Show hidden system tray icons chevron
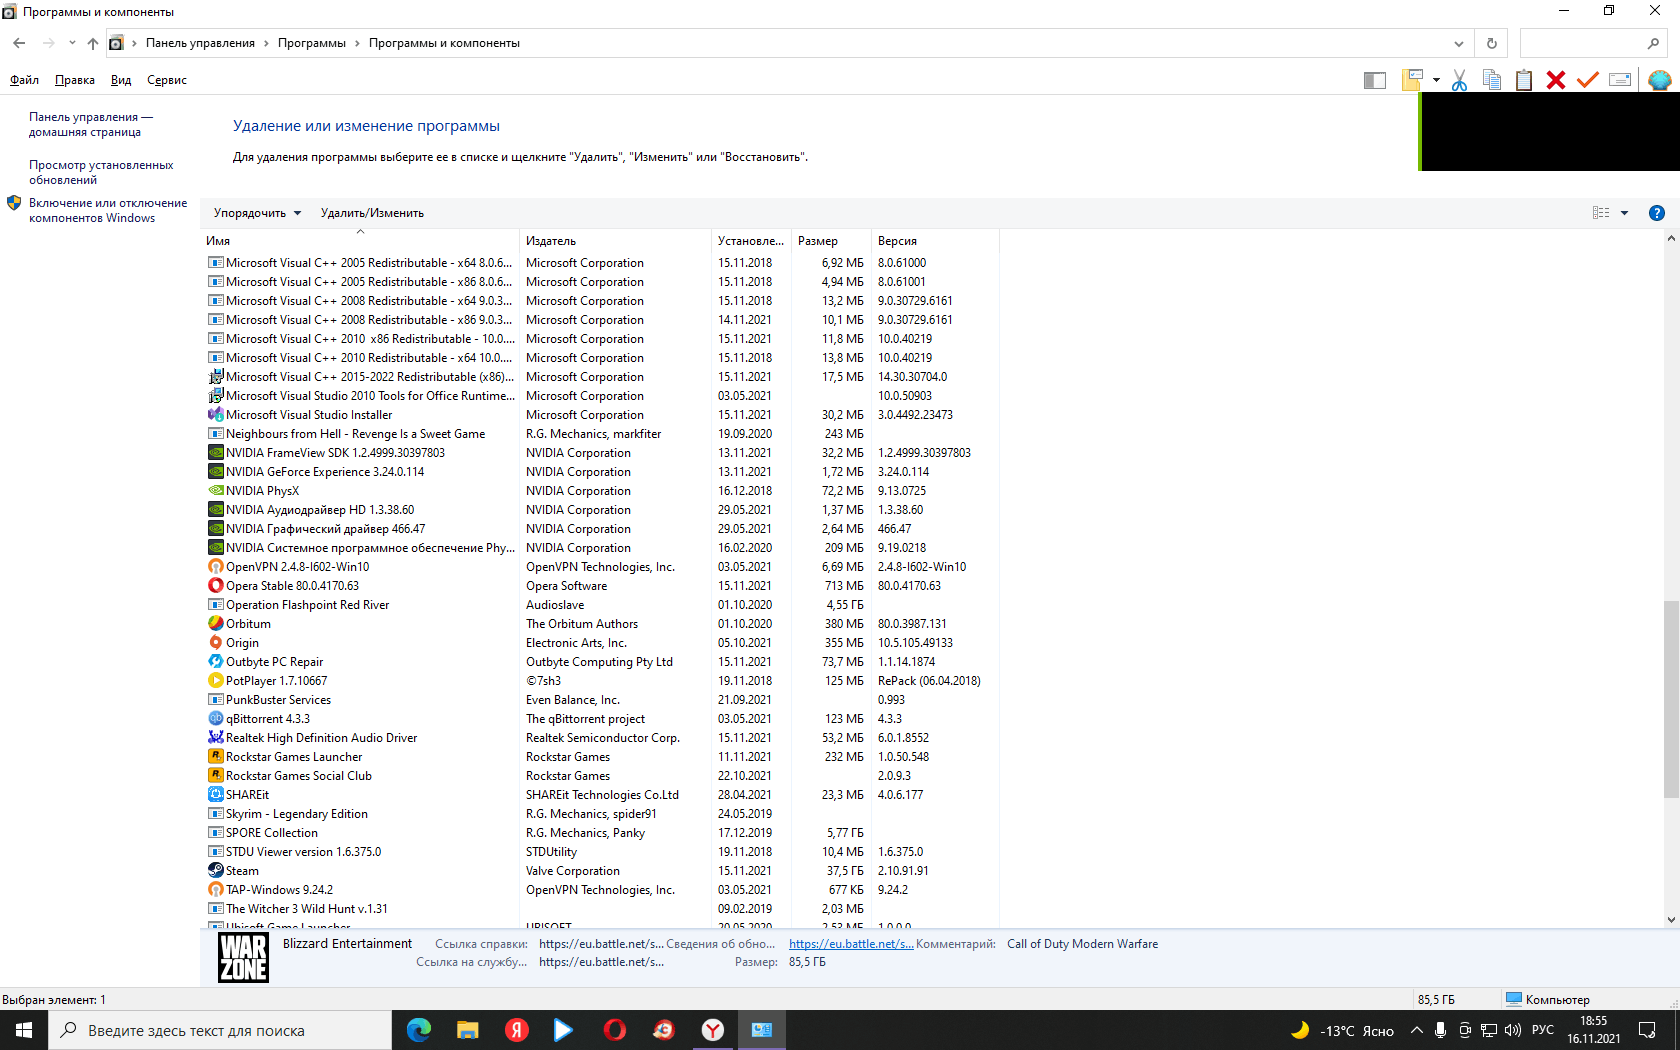 (x=1417, y=1030)
